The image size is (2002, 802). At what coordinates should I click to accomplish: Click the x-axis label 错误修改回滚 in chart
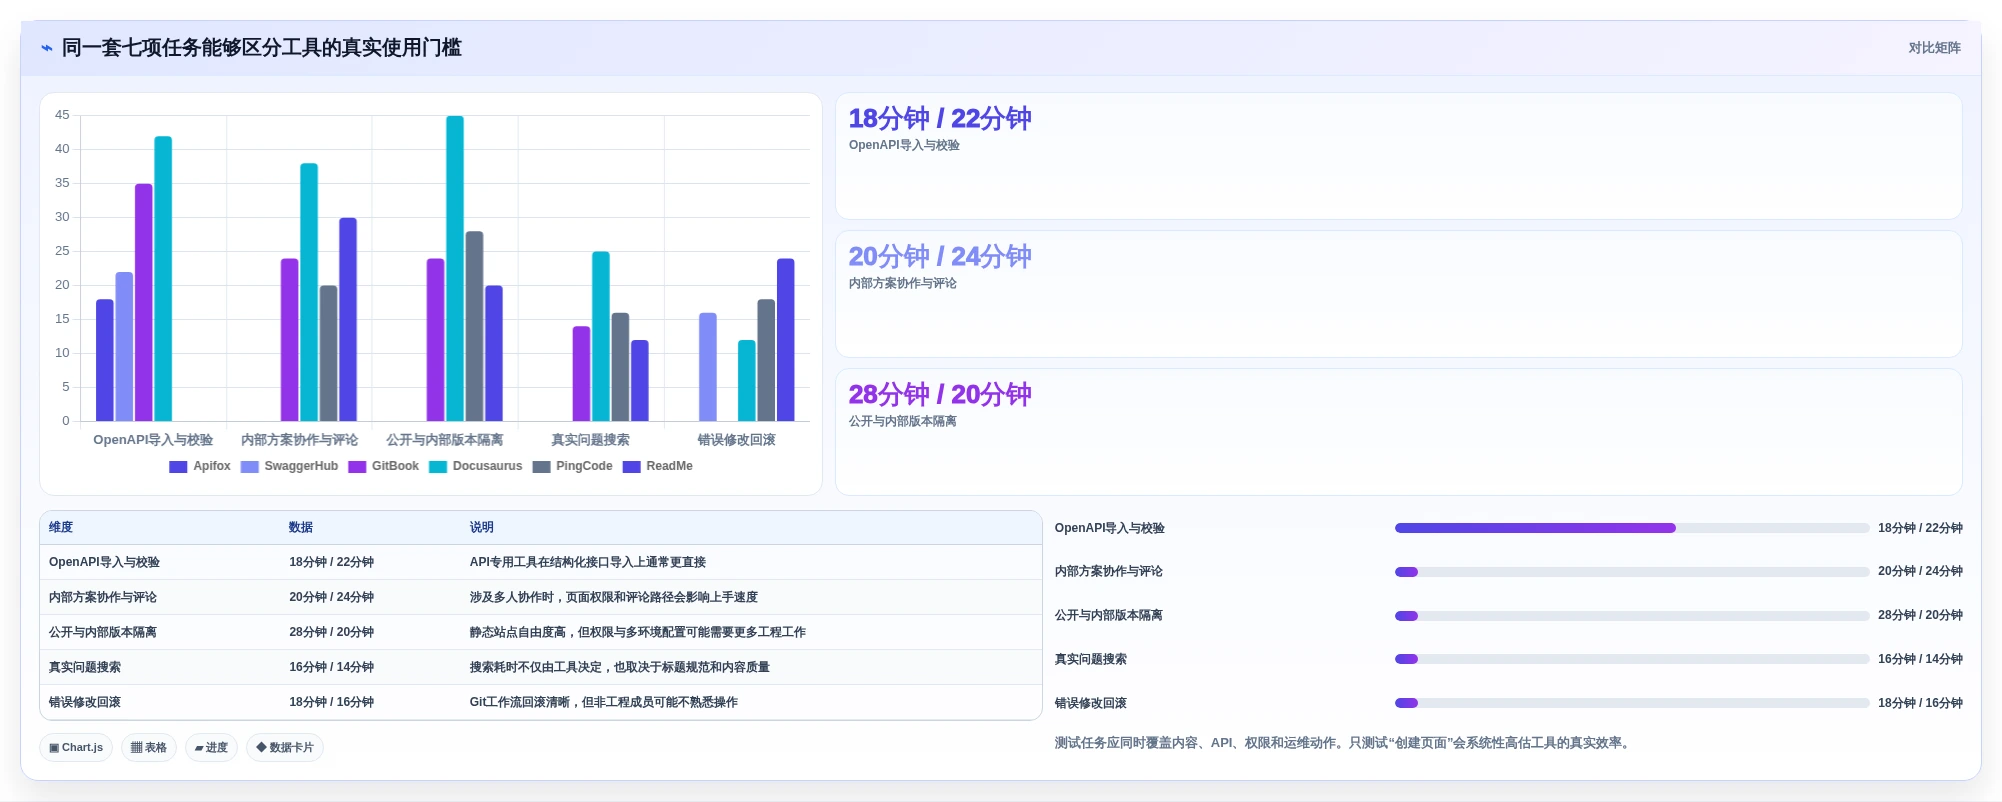tap(737, 440)
